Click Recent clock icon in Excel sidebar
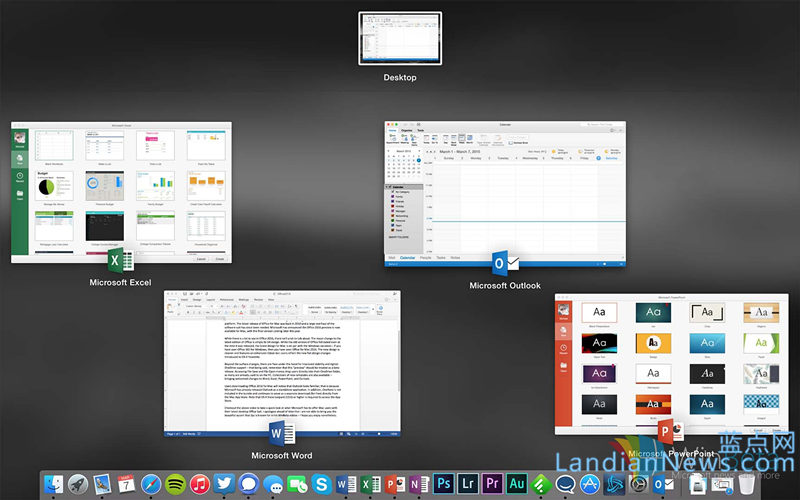800x500 pixels. point(20,177)
